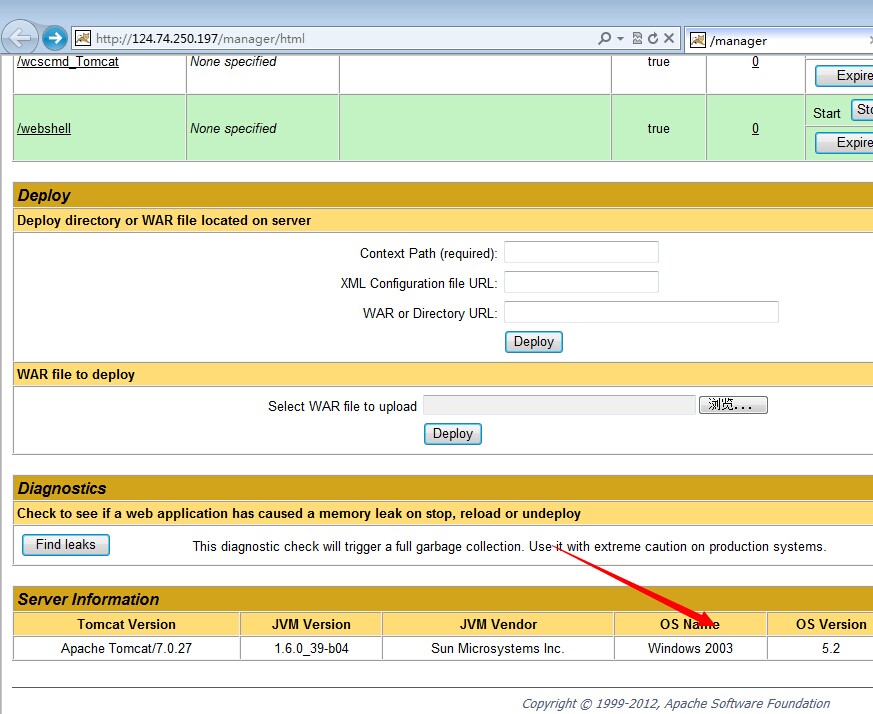Image resolution: width=873 pixels, height=714 pixels.
Task: Click the compatibility view icon
Action: (x=637, y=38)
